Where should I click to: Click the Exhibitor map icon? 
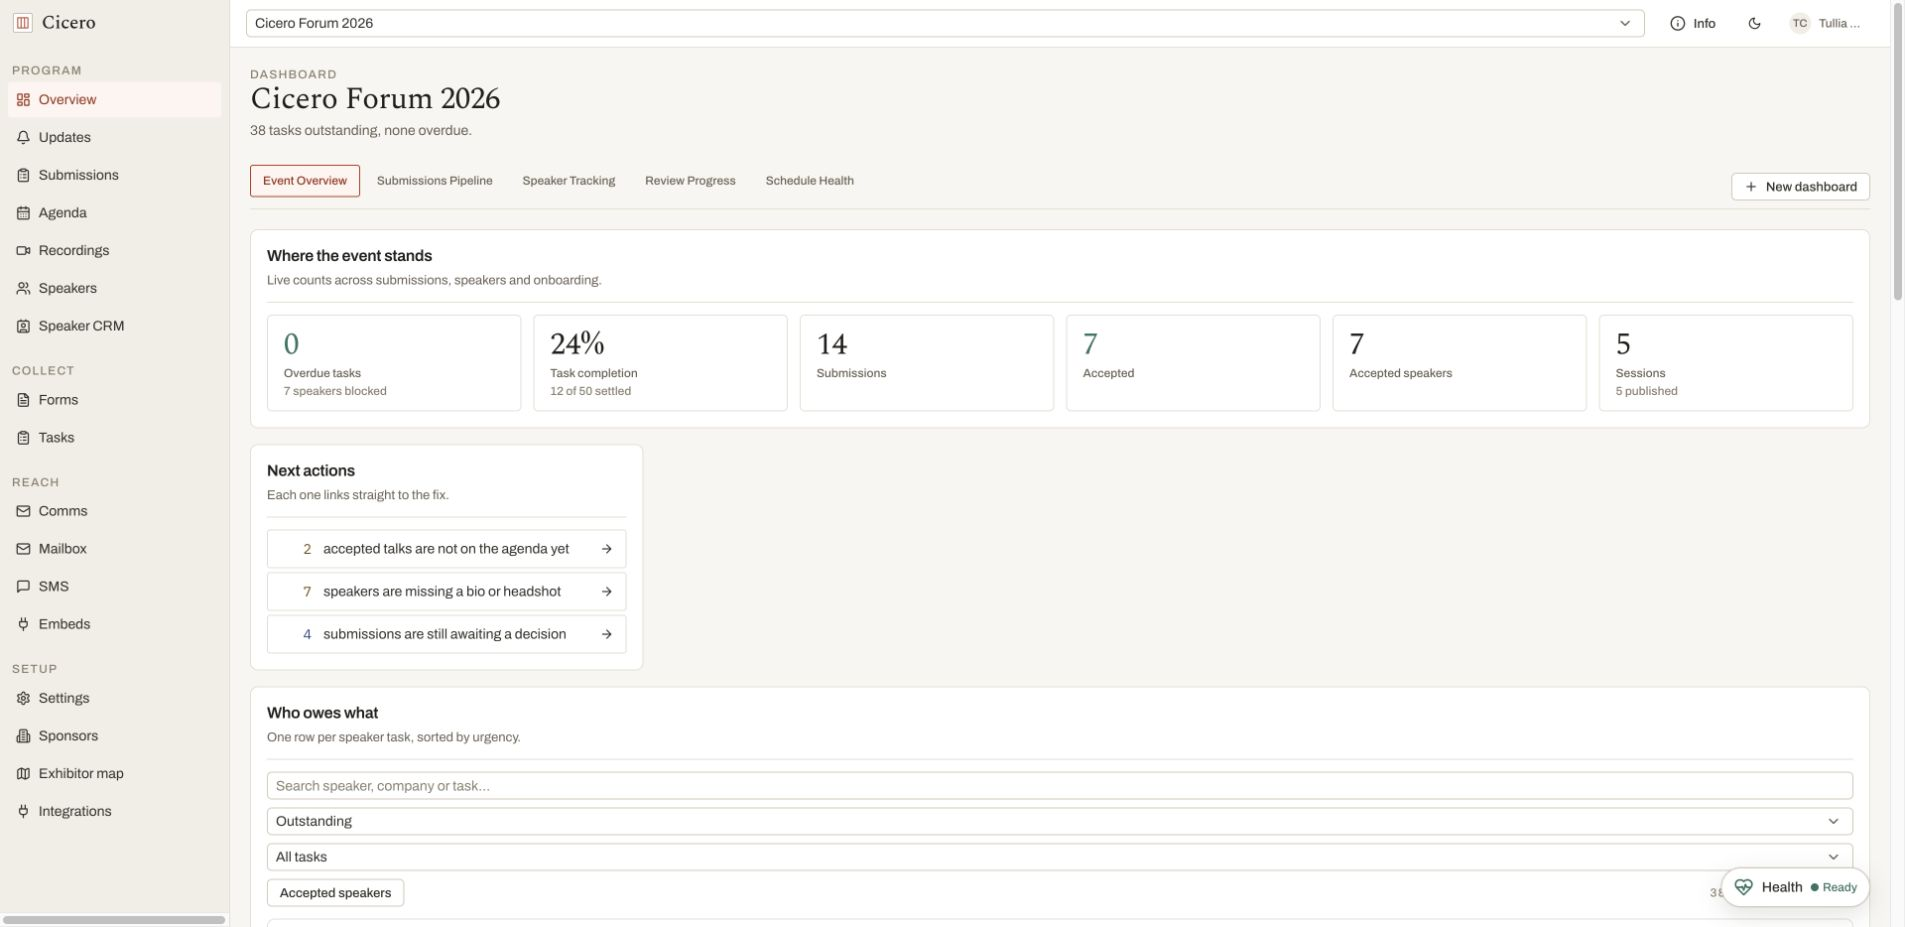click(23, 774)
